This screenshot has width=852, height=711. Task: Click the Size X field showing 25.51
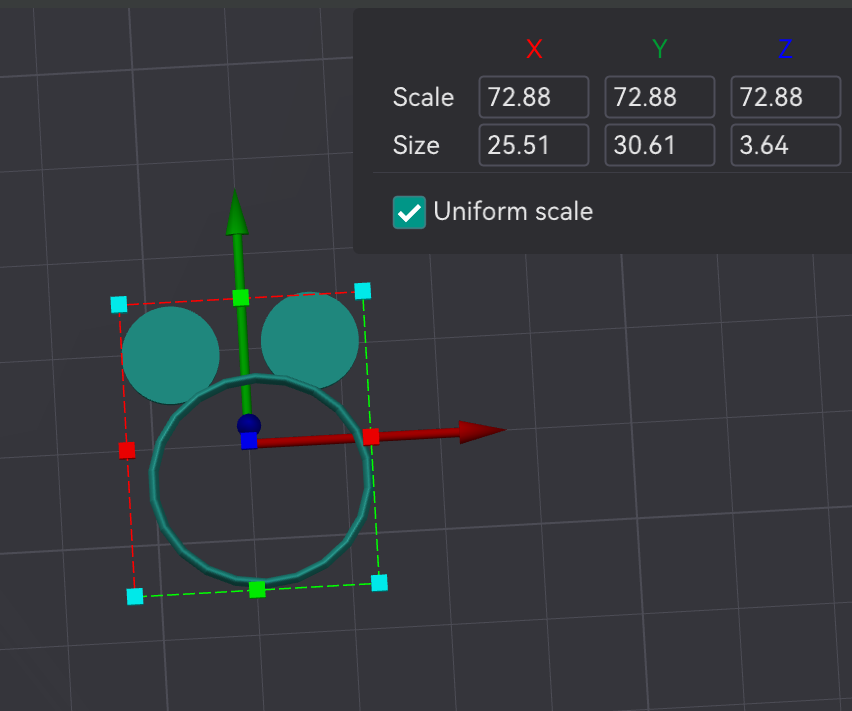point(534,145)
